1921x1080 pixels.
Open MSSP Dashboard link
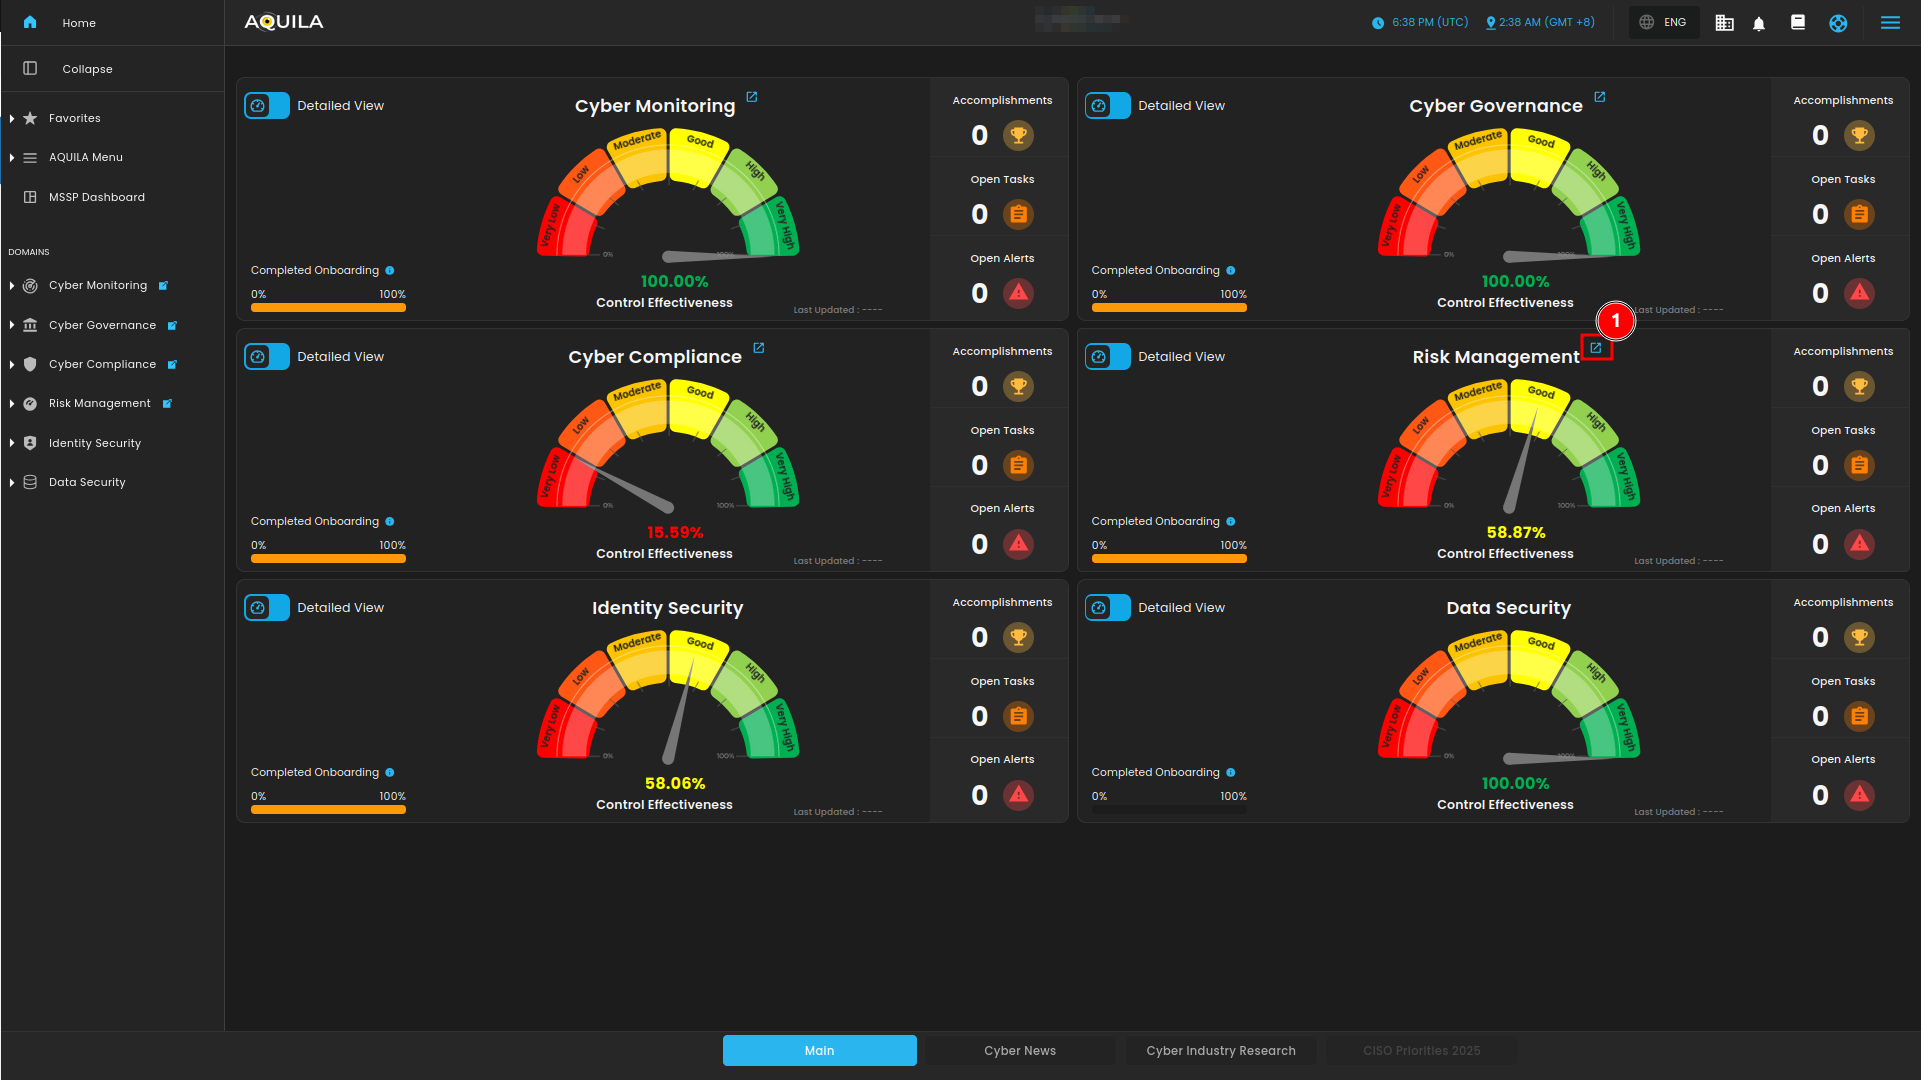96,197
